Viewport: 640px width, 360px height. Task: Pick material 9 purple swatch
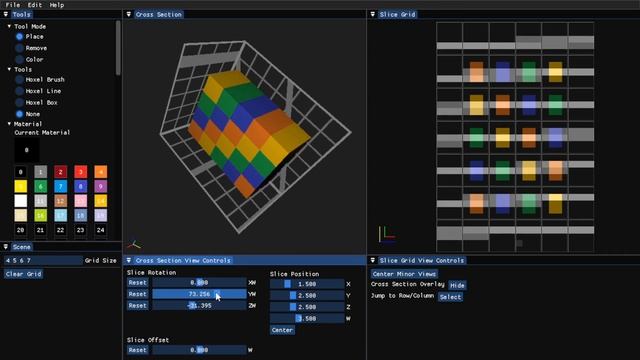coord(100,187)
